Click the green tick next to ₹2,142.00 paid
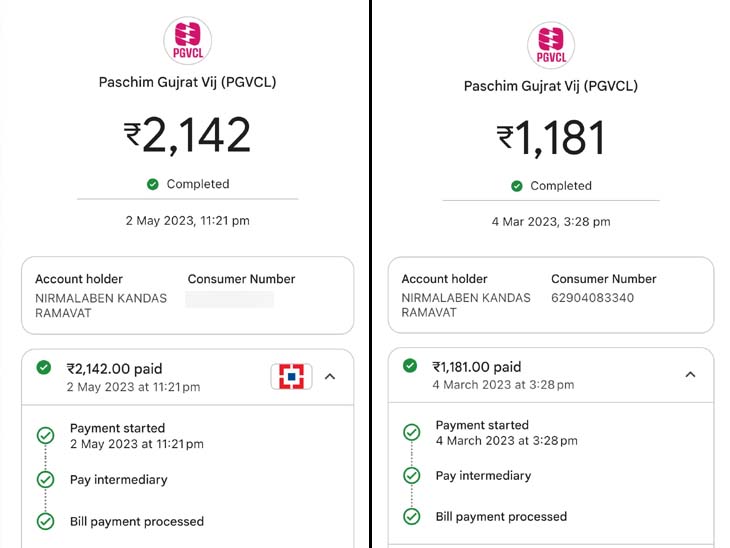 coord(44,368)
